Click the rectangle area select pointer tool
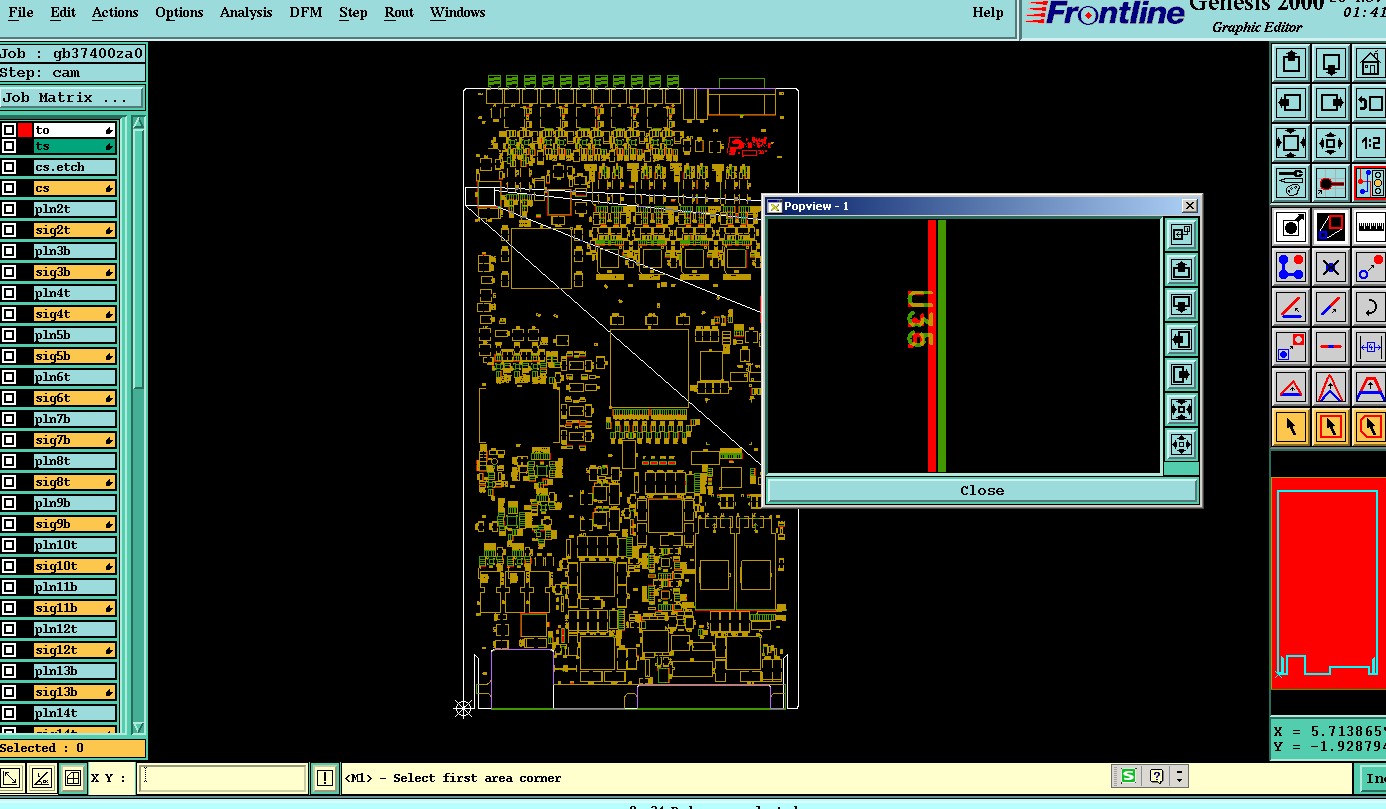 [1331, 427]
